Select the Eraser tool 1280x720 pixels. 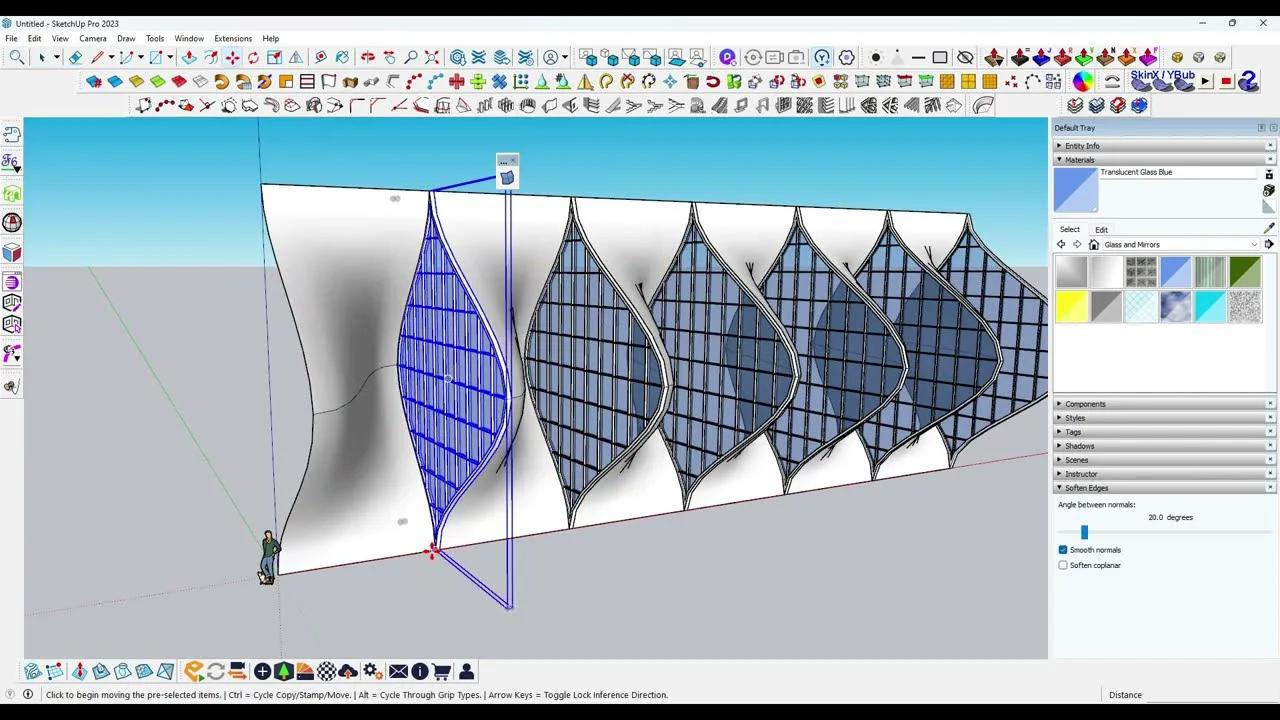point(75,58)
